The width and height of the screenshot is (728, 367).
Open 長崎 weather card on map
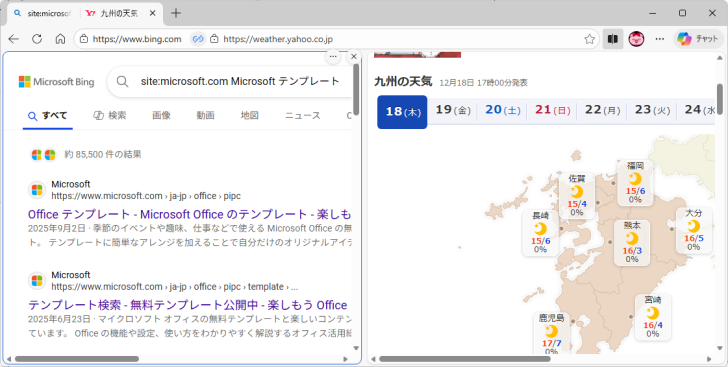coord(540,232)
